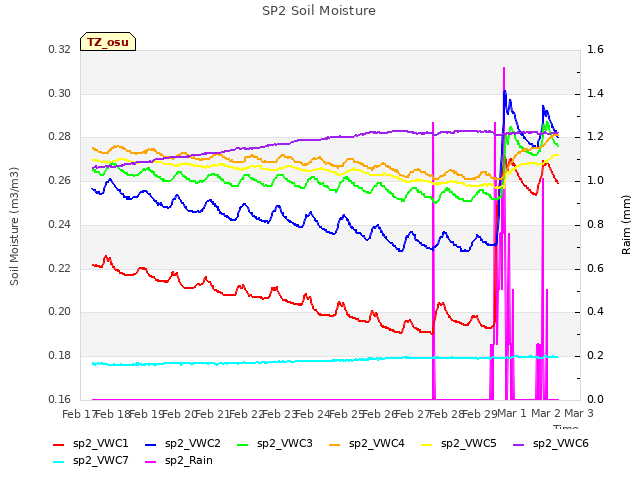Click the 1.0 right axis tick value
Viewport: 640px width, 480px height.
tap(595, 181)
